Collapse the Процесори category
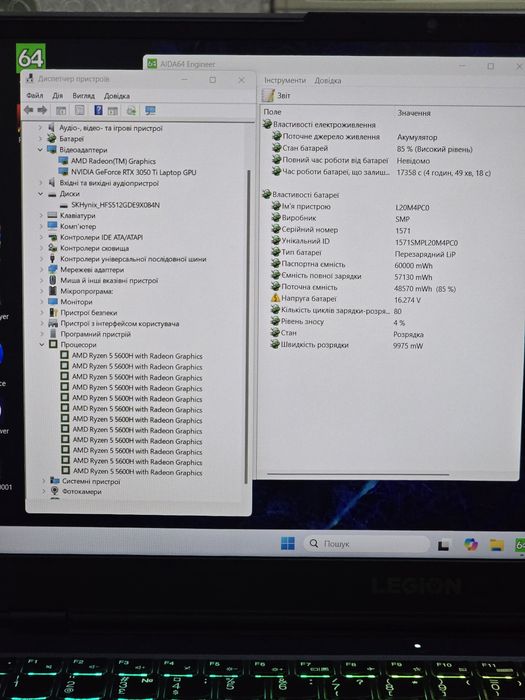 [42, 345]
